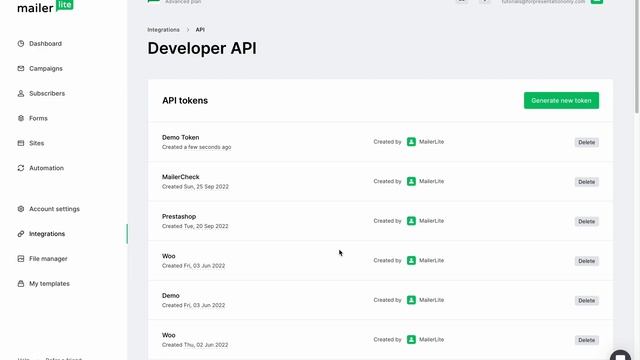Open the Automation refresh-arrows icon

21,168
